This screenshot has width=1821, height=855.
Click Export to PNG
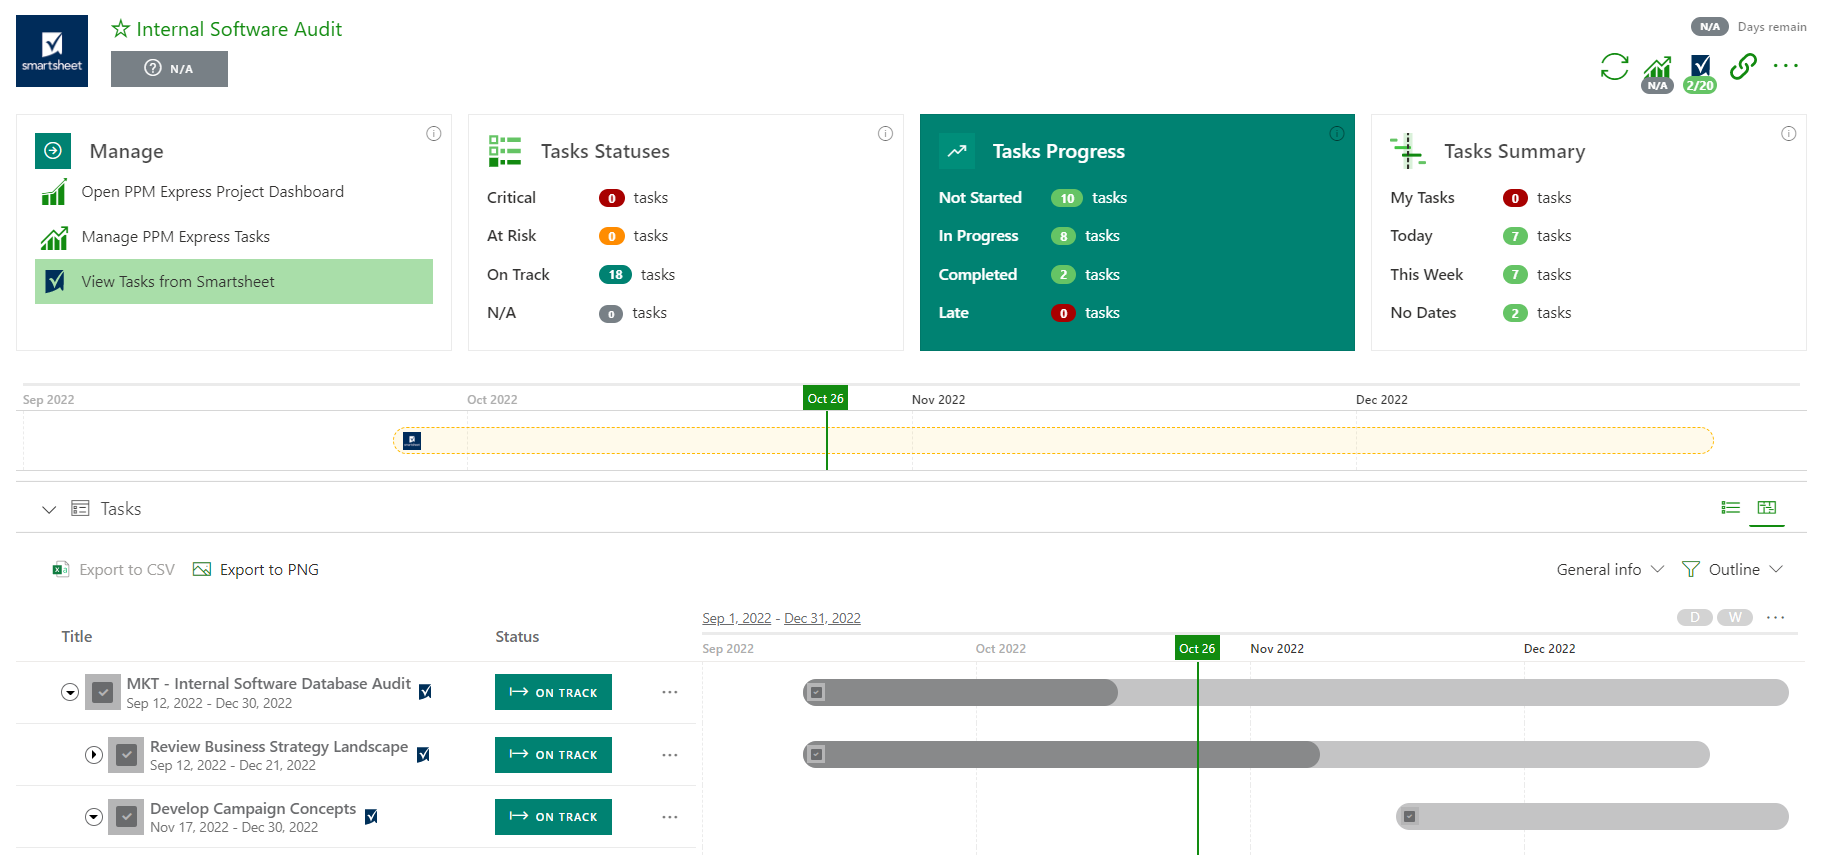(256, 570)
